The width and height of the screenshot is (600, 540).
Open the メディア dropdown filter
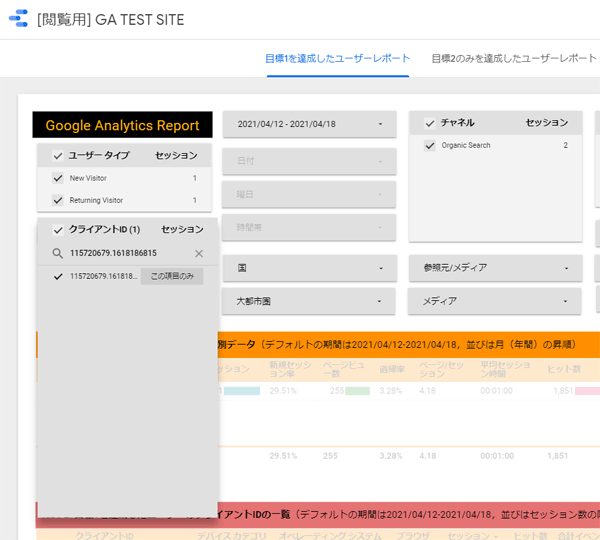point(495,301)
